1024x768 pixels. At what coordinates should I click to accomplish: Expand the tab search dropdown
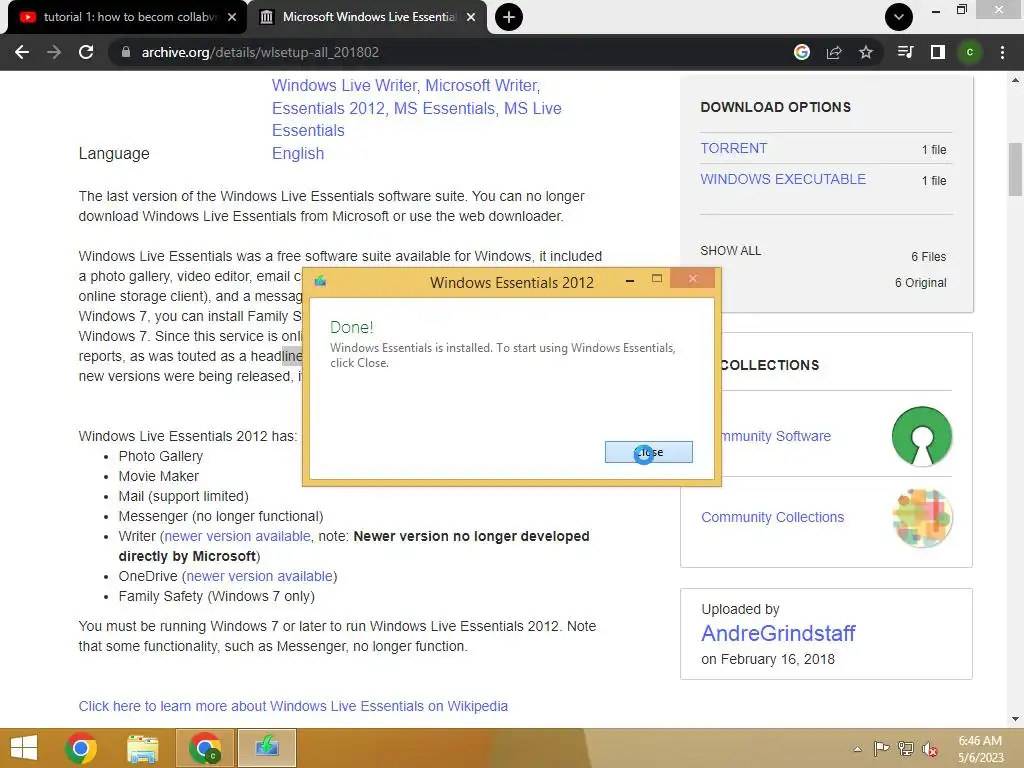(899, 17)
